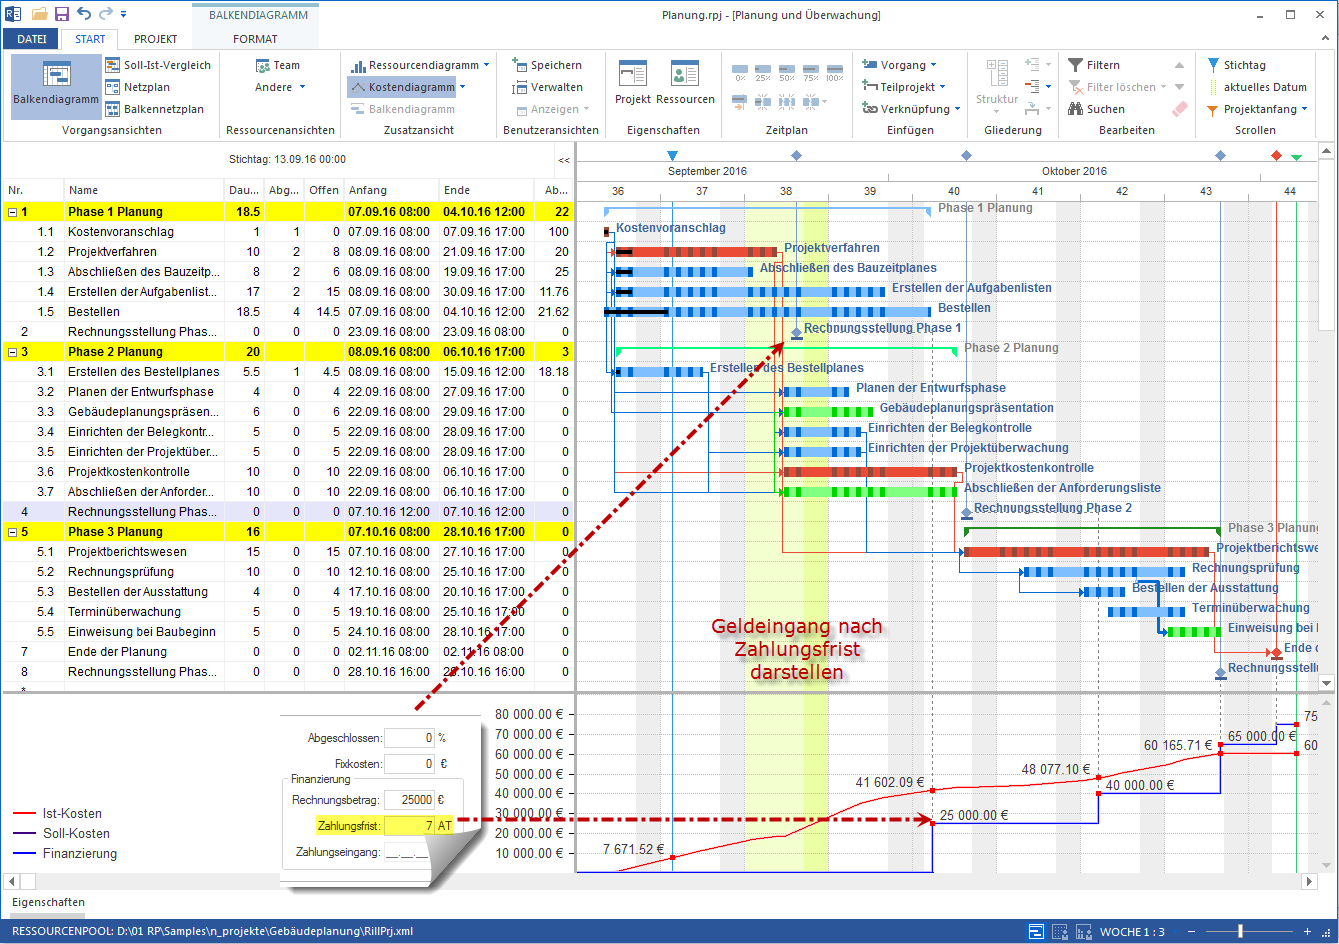Click the Eigenschaften panel tab
Viewport: 1339px width, 944px height.
48,902
